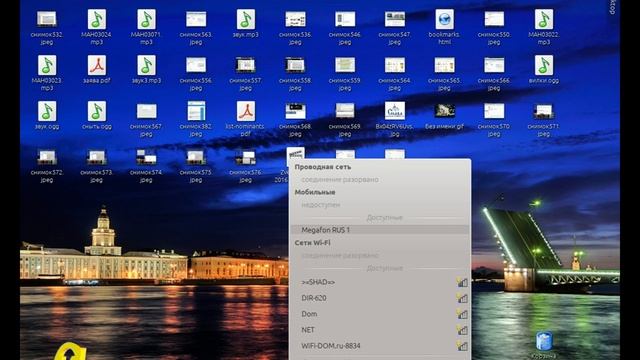Open the bookmarks.html file icon
This screenshot has height=360, width=640.
tap(444, 19)
